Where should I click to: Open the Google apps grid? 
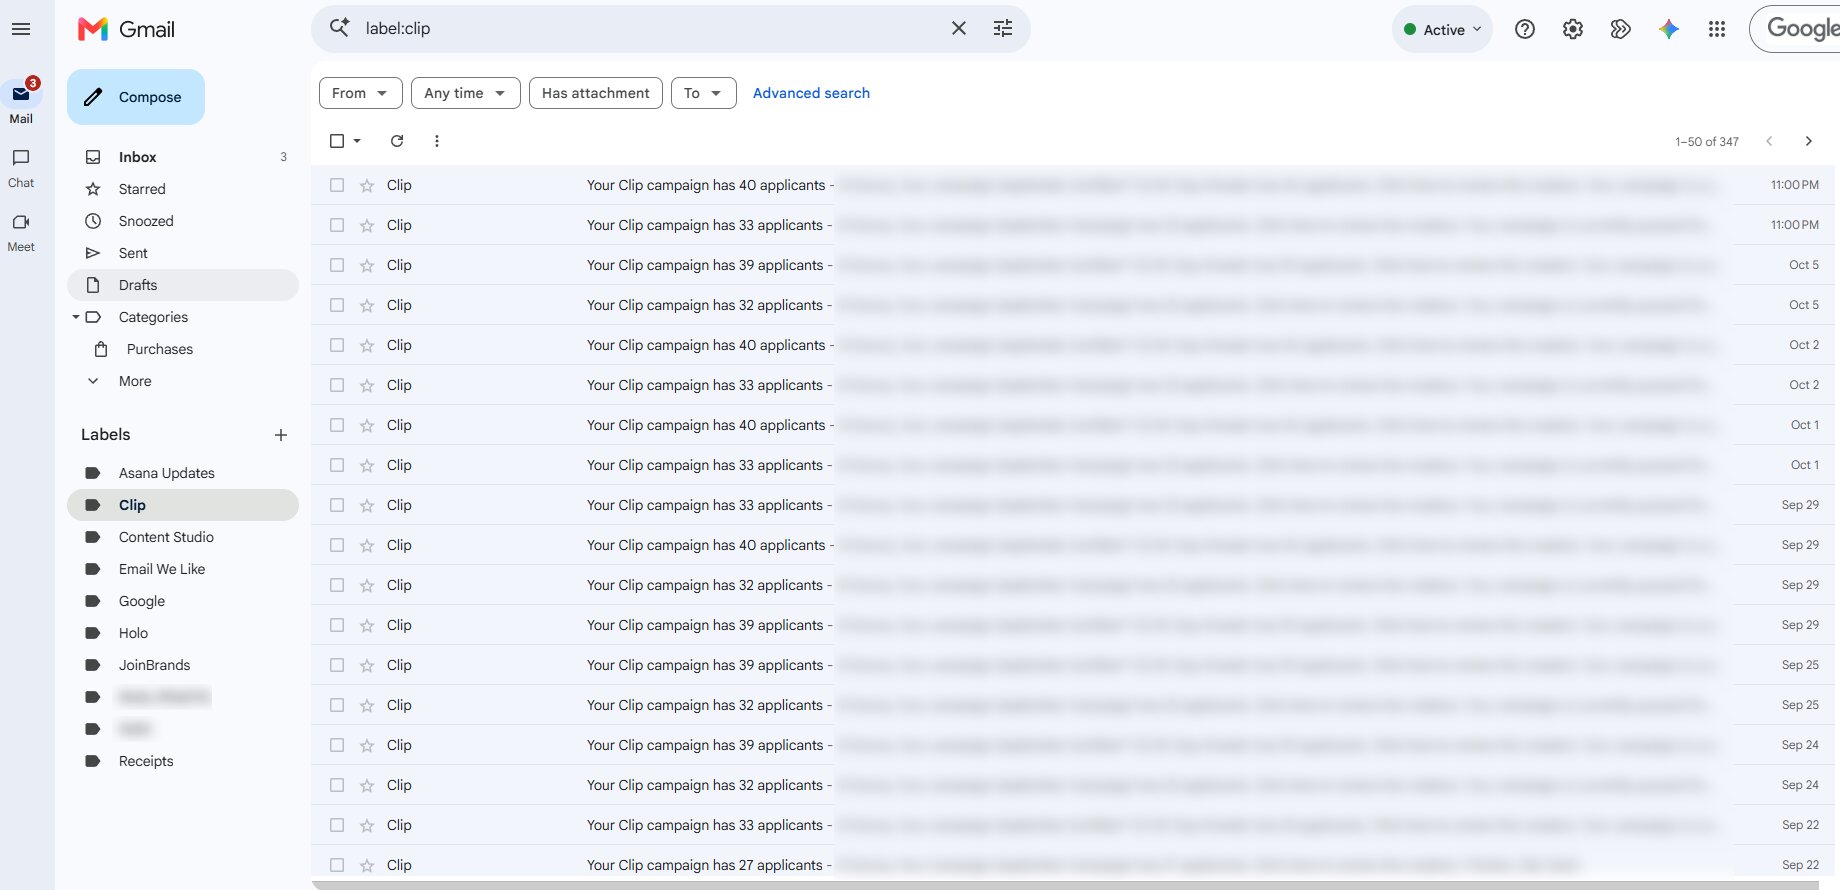[x=1717, y=29]
